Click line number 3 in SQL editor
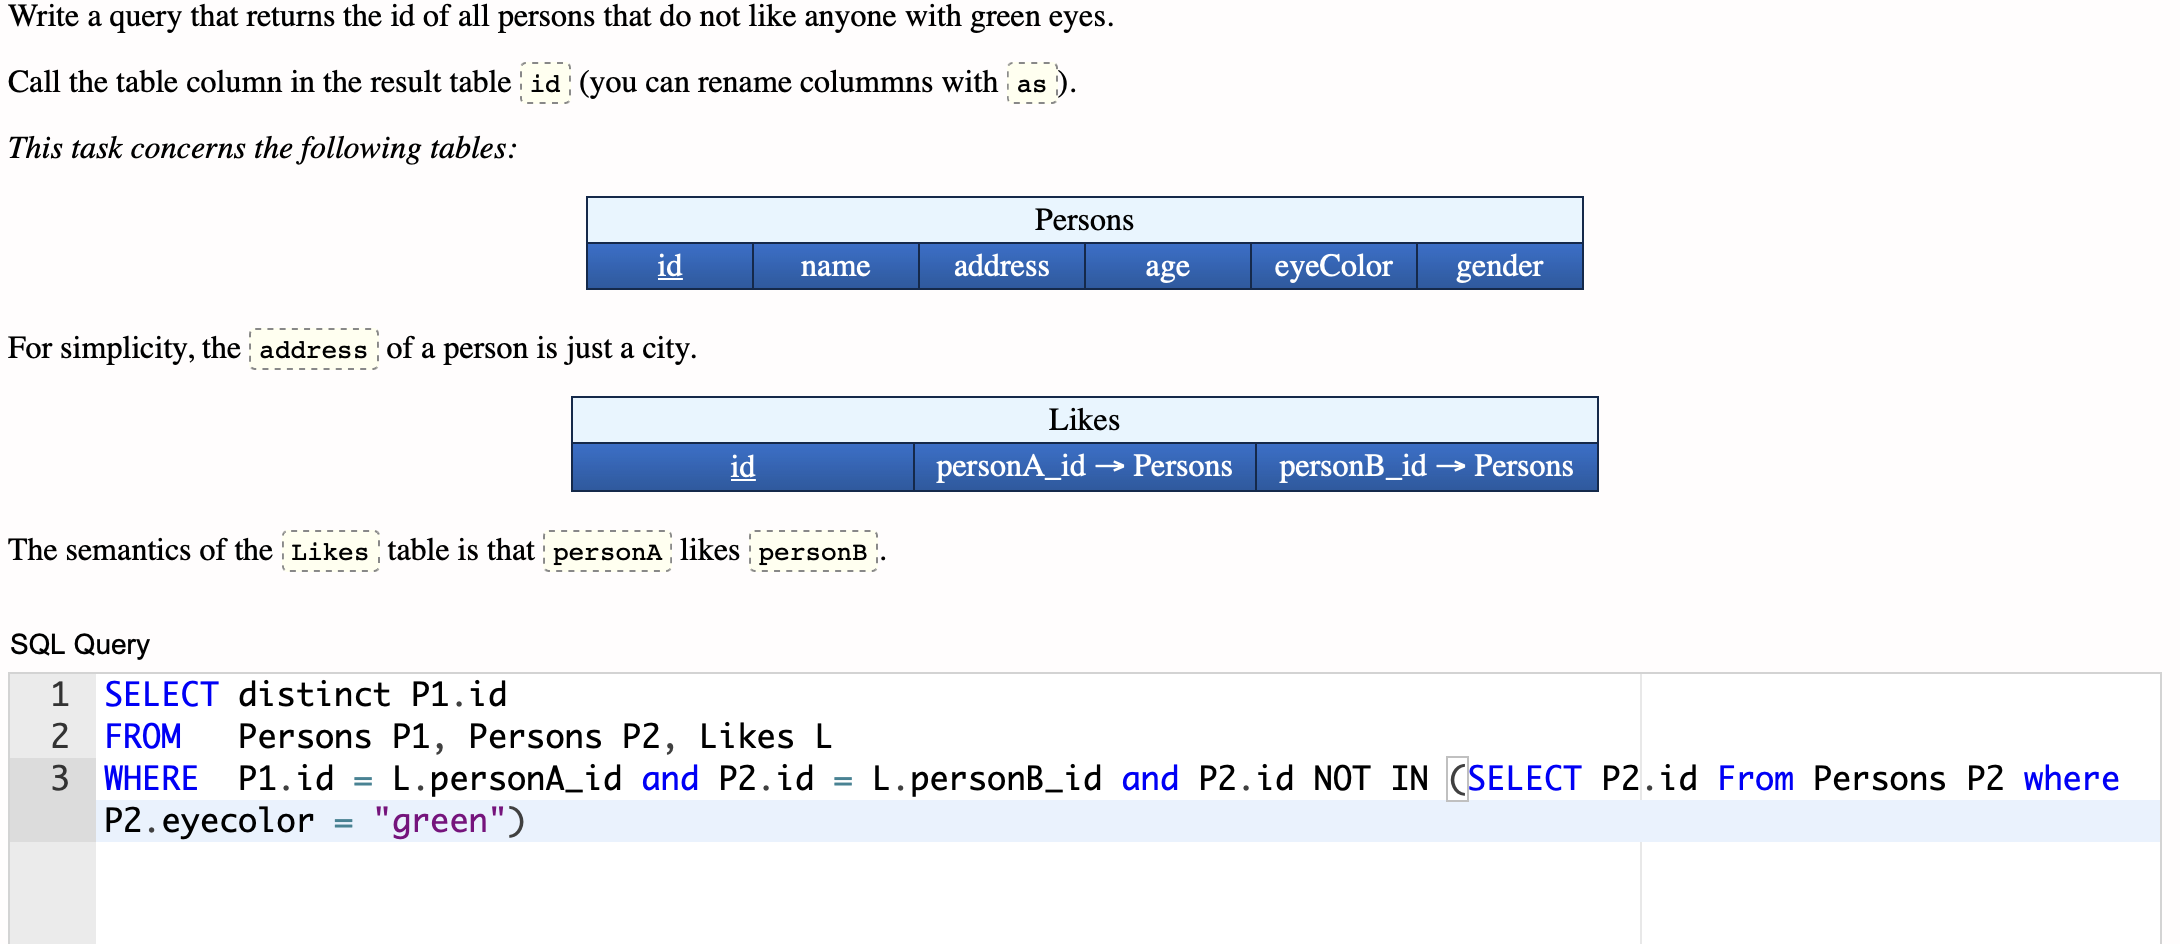 58,778
